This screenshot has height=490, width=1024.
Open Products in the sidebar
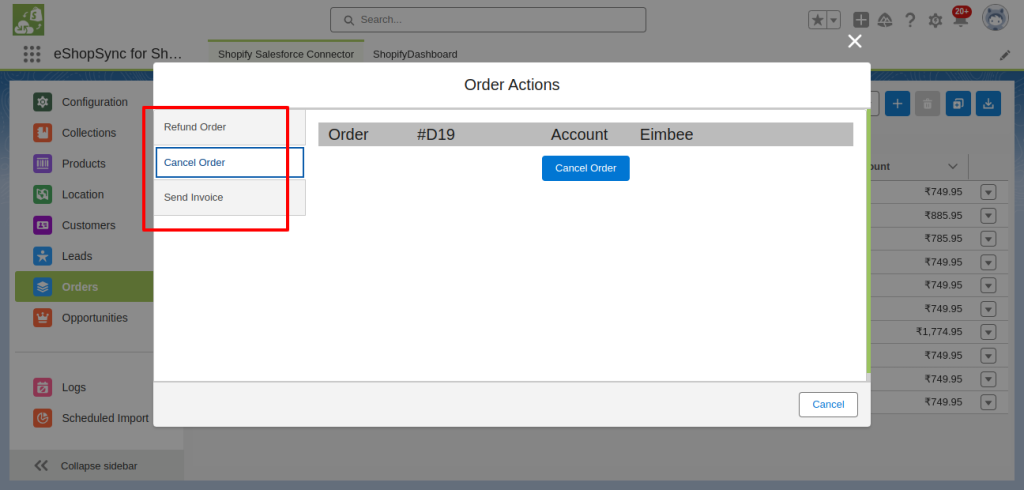coord(84,163)
